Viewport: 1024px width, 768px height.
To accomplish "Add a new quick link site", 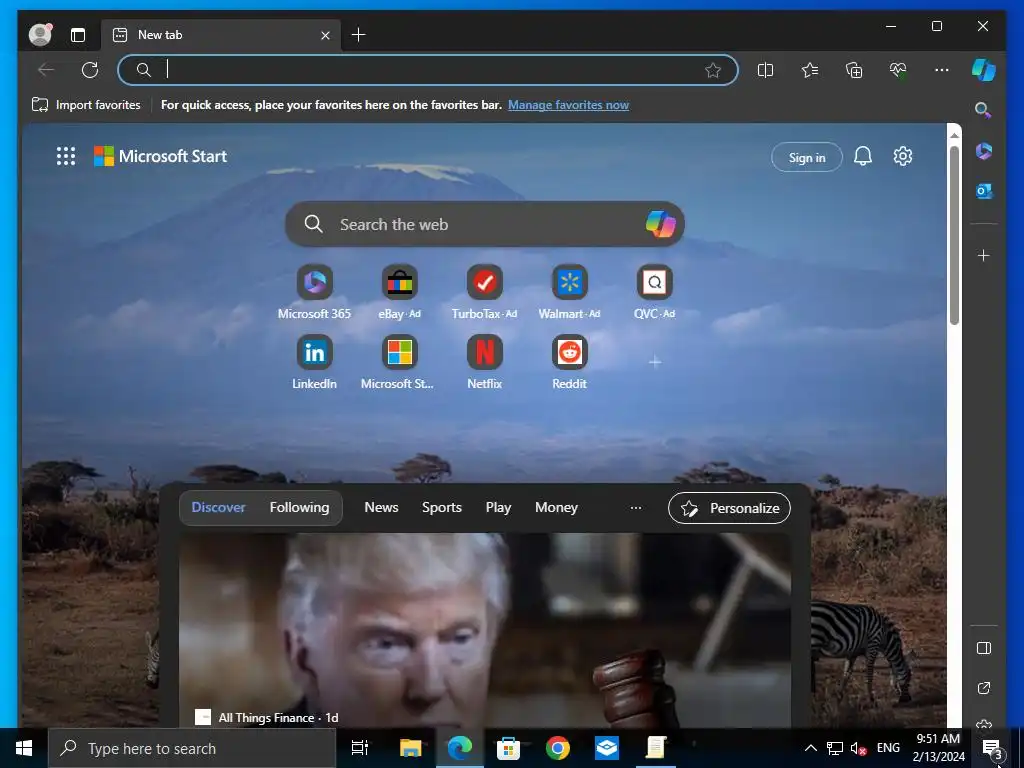I will click(655, 362).
